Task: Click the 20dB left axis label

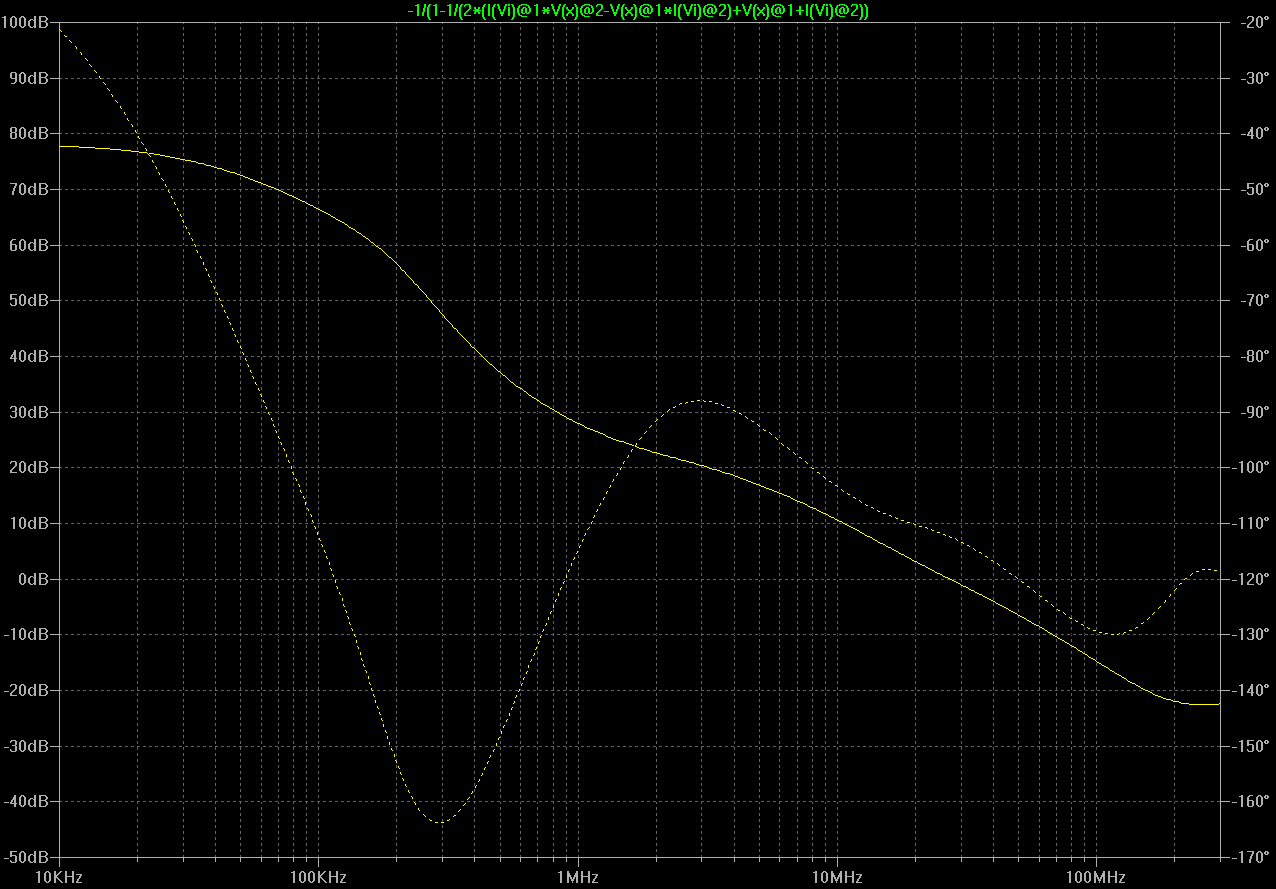Action: click(x=30, y=467)
